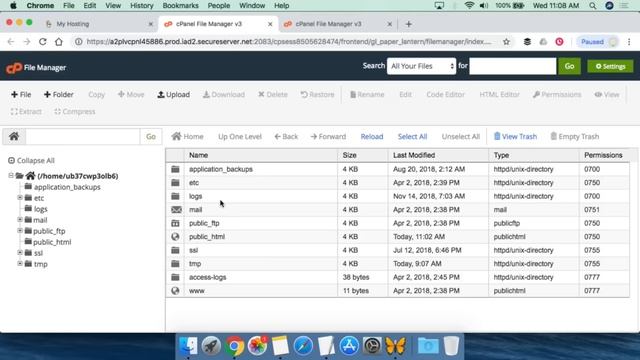Sort file list by Last Modified column
This screenshot has height=360, width=640.
(x=414, y=155)
